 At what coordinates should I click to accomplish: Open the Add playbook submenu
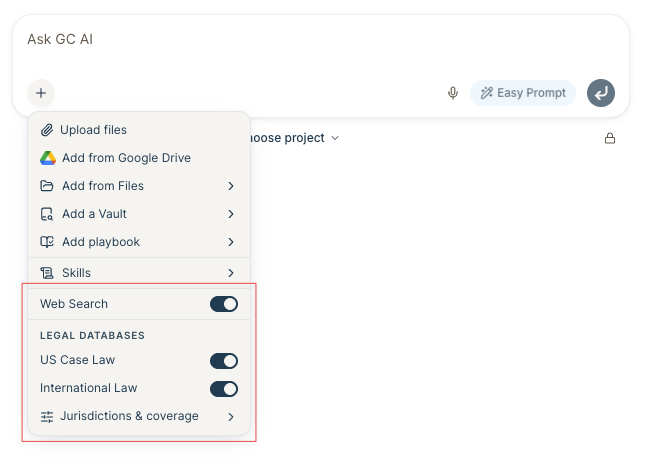[139, 242]
